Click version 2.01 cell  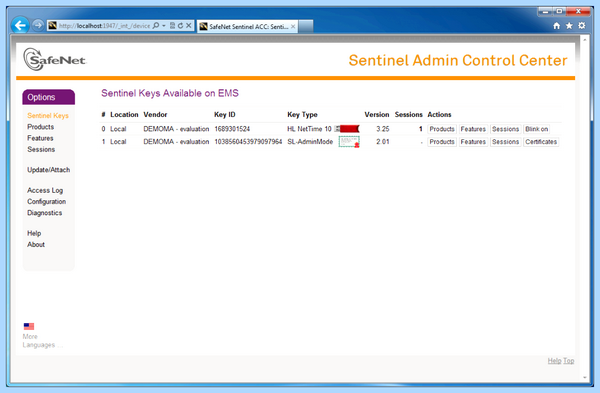pyautogui.click(x=383, y=142)
